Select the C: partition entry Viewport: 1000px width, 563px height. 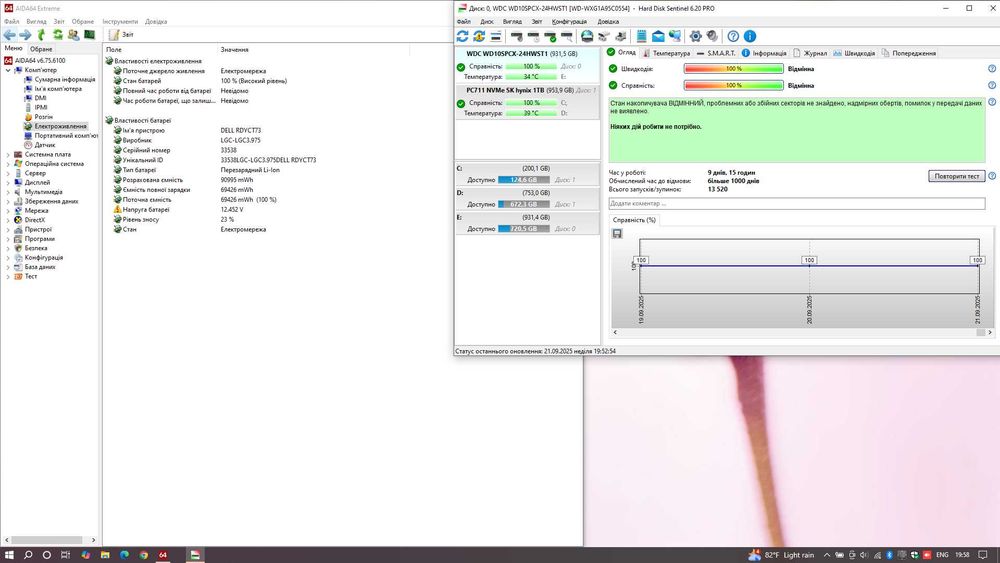click(x=527, y=174)
